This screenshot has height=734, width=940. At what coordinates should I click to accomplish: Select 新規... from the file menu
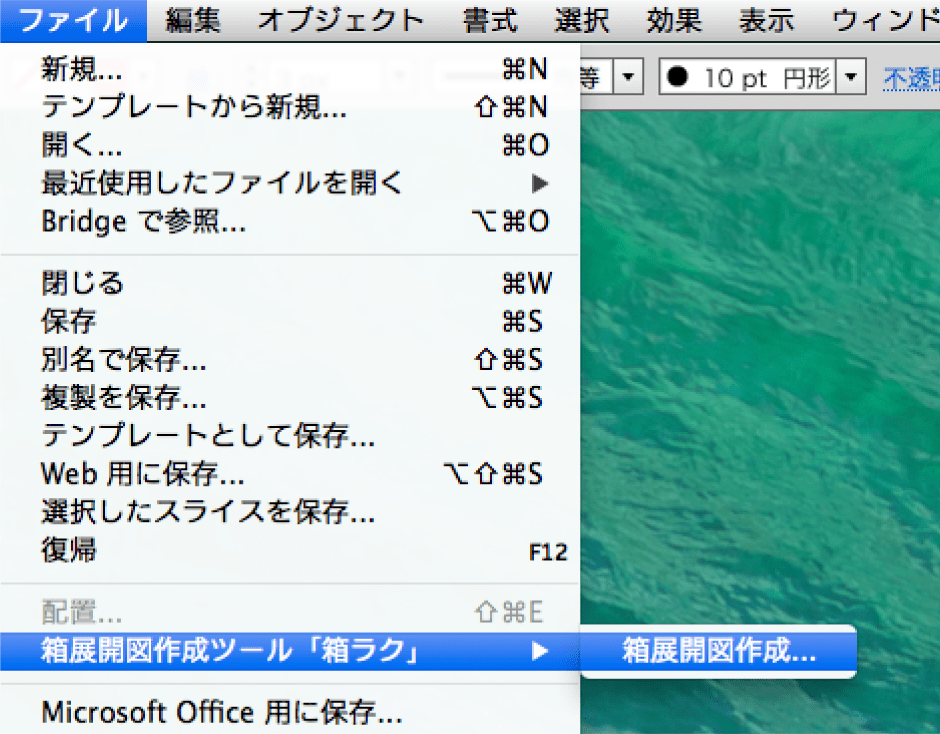point(83,68)
